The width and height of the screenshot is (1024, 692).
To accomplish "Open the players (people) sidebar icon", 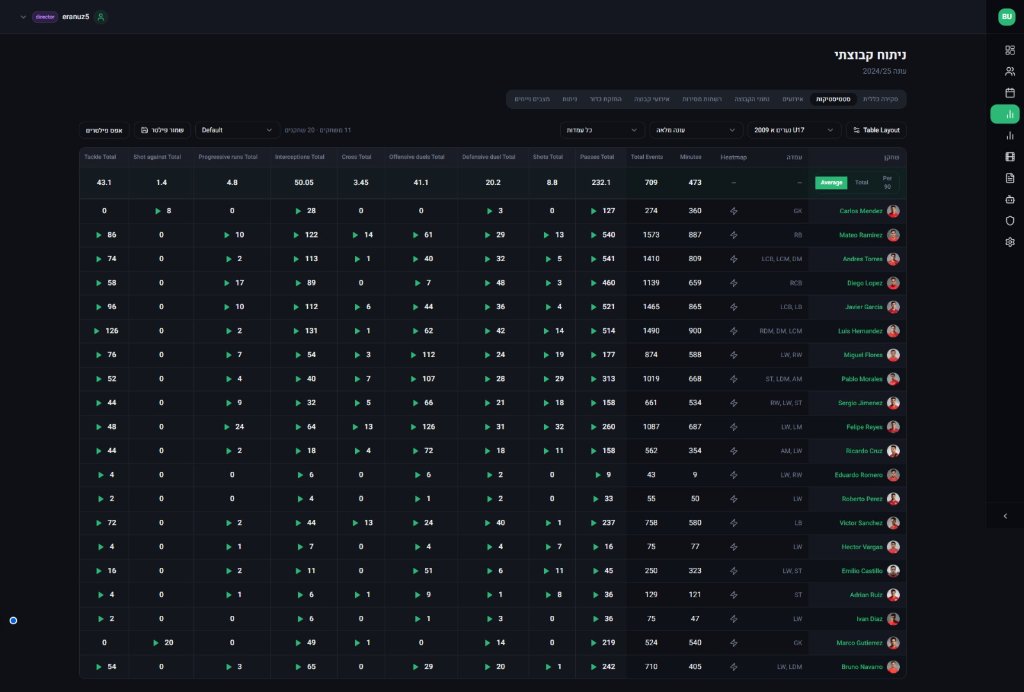I will click(x=1010, y=71).
